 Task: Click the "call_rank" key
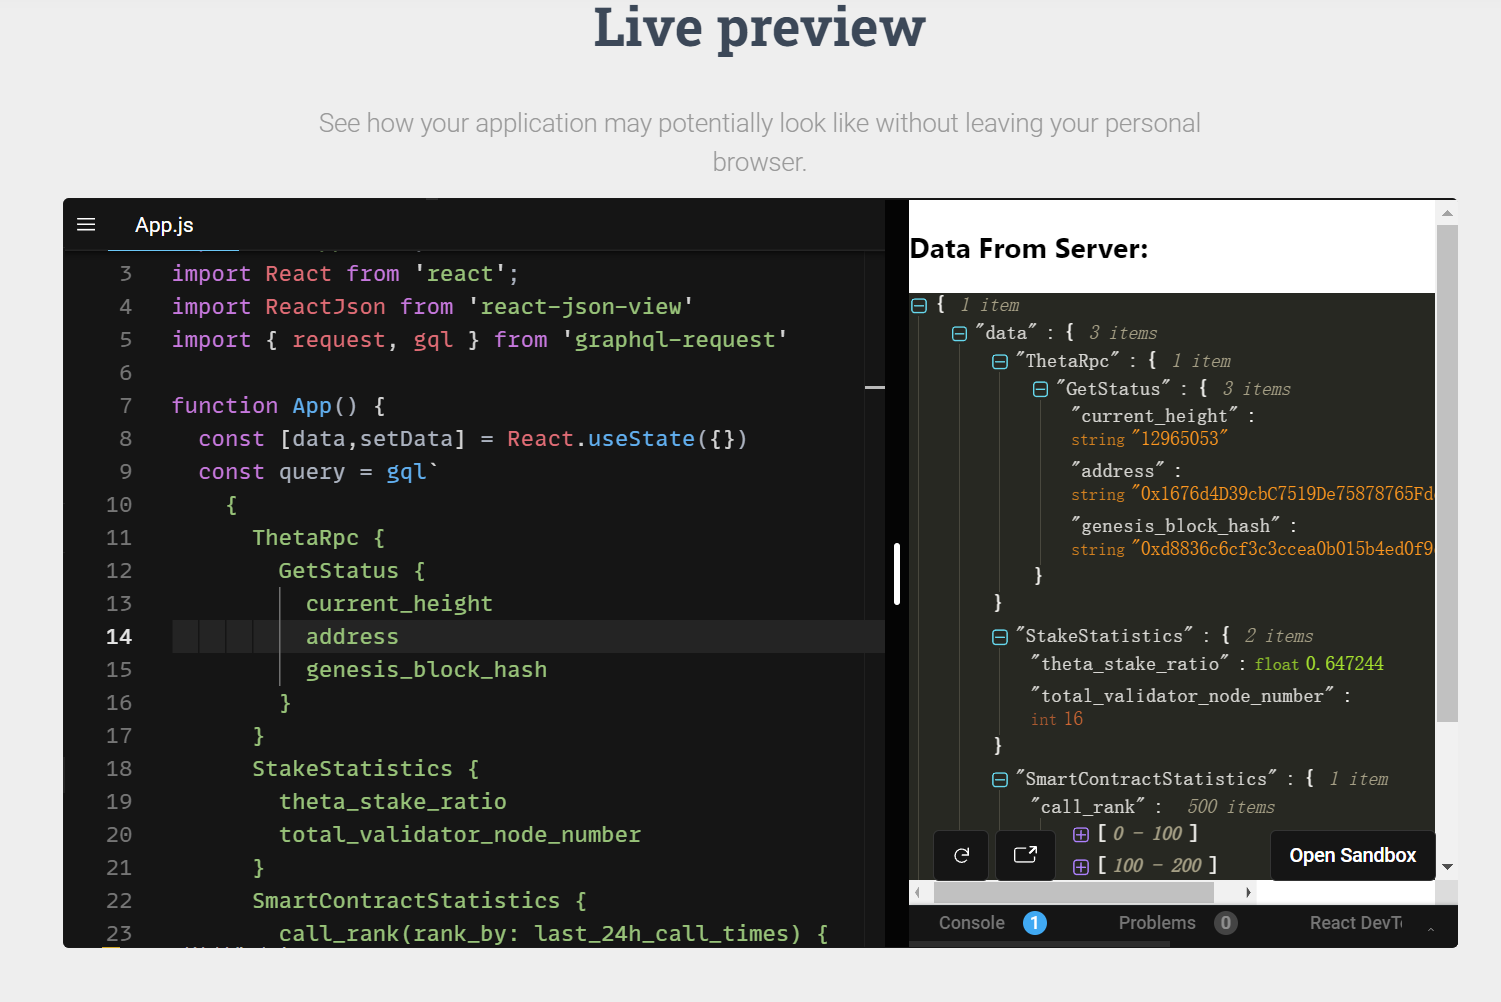point(1088,807)
